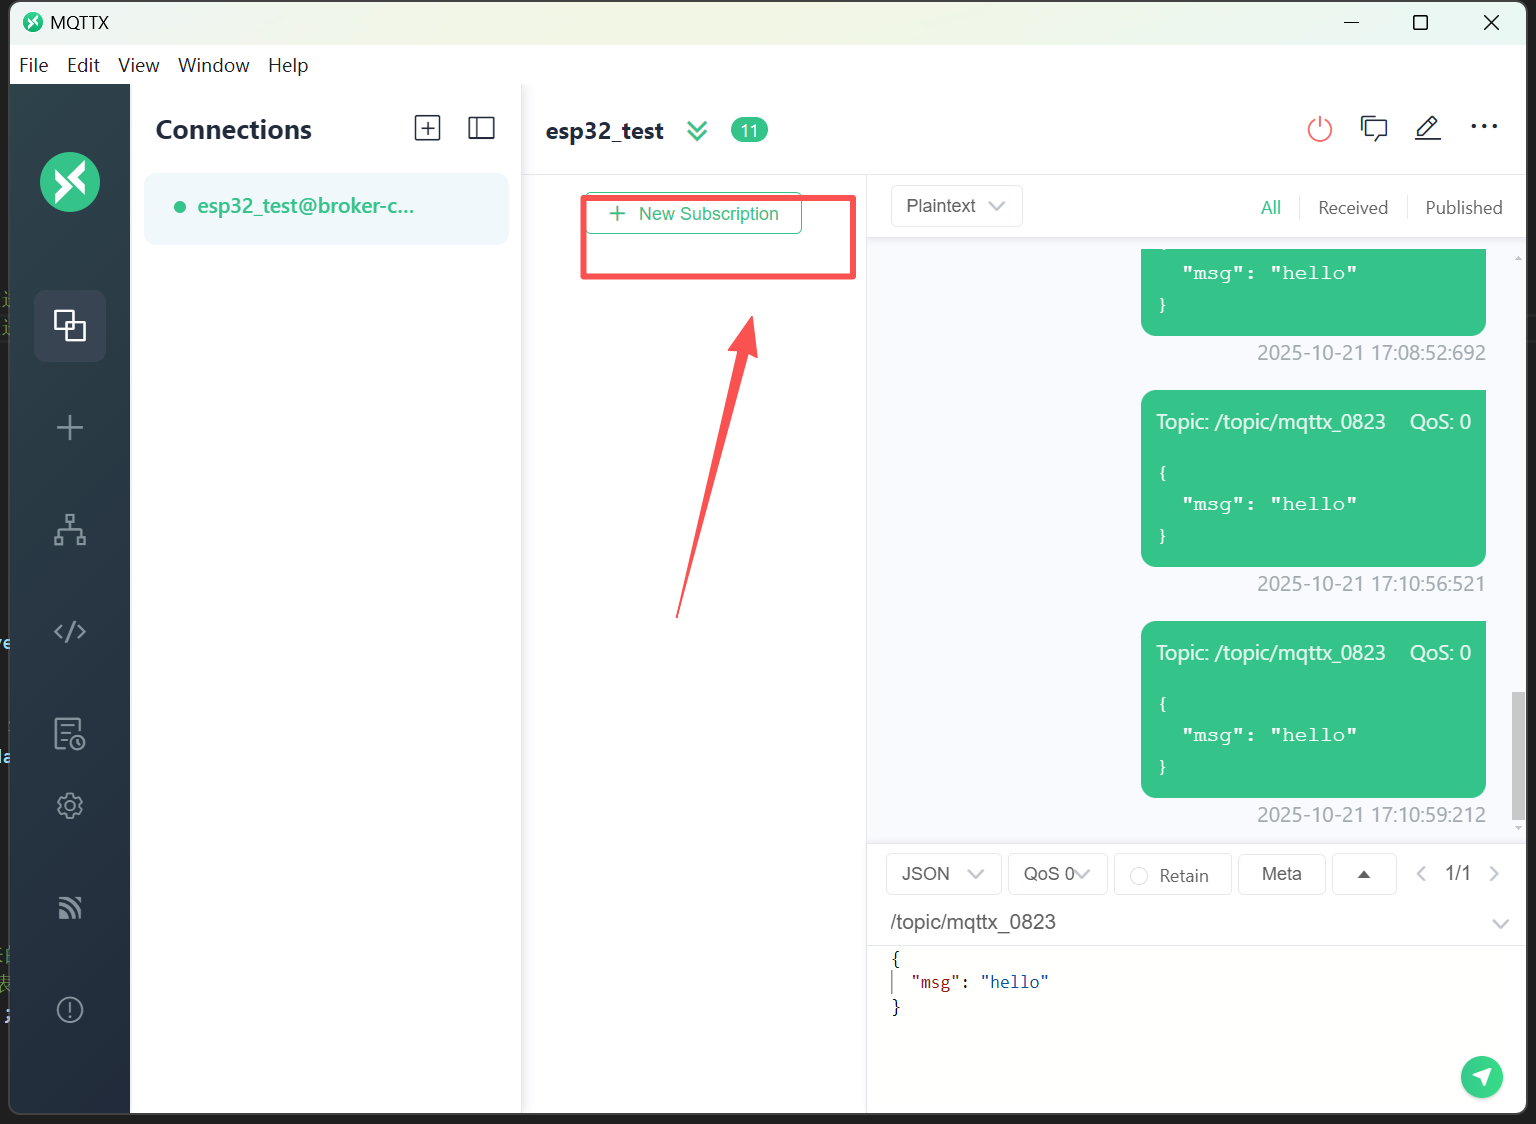Screen dimensions: 1536x1124
Task: Maximize the MQTTX window
Action: (x=1420, y=22)
